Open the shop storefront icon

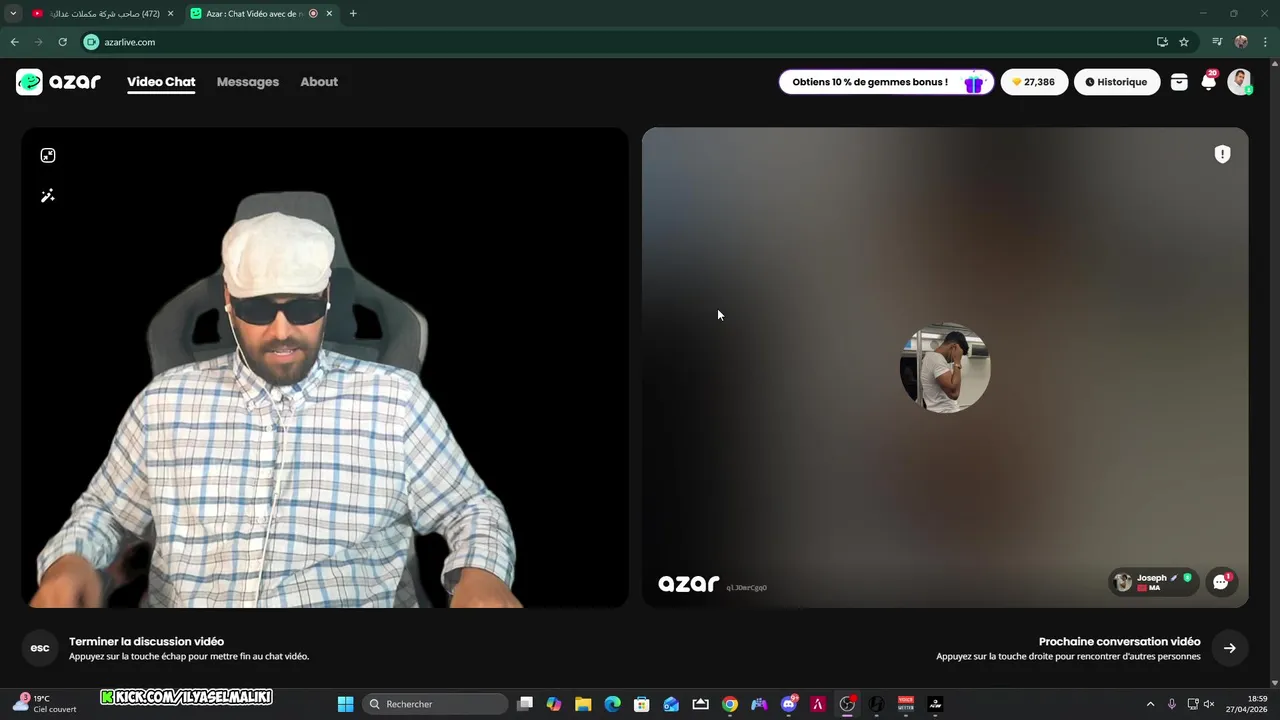[1179, 82]
